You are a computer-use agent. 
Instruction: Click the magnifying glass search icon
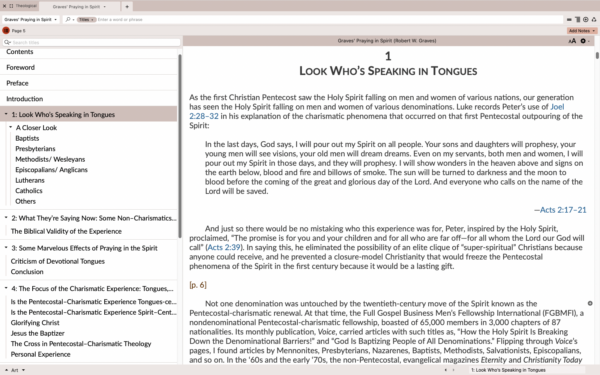click(x=68, y=19)
